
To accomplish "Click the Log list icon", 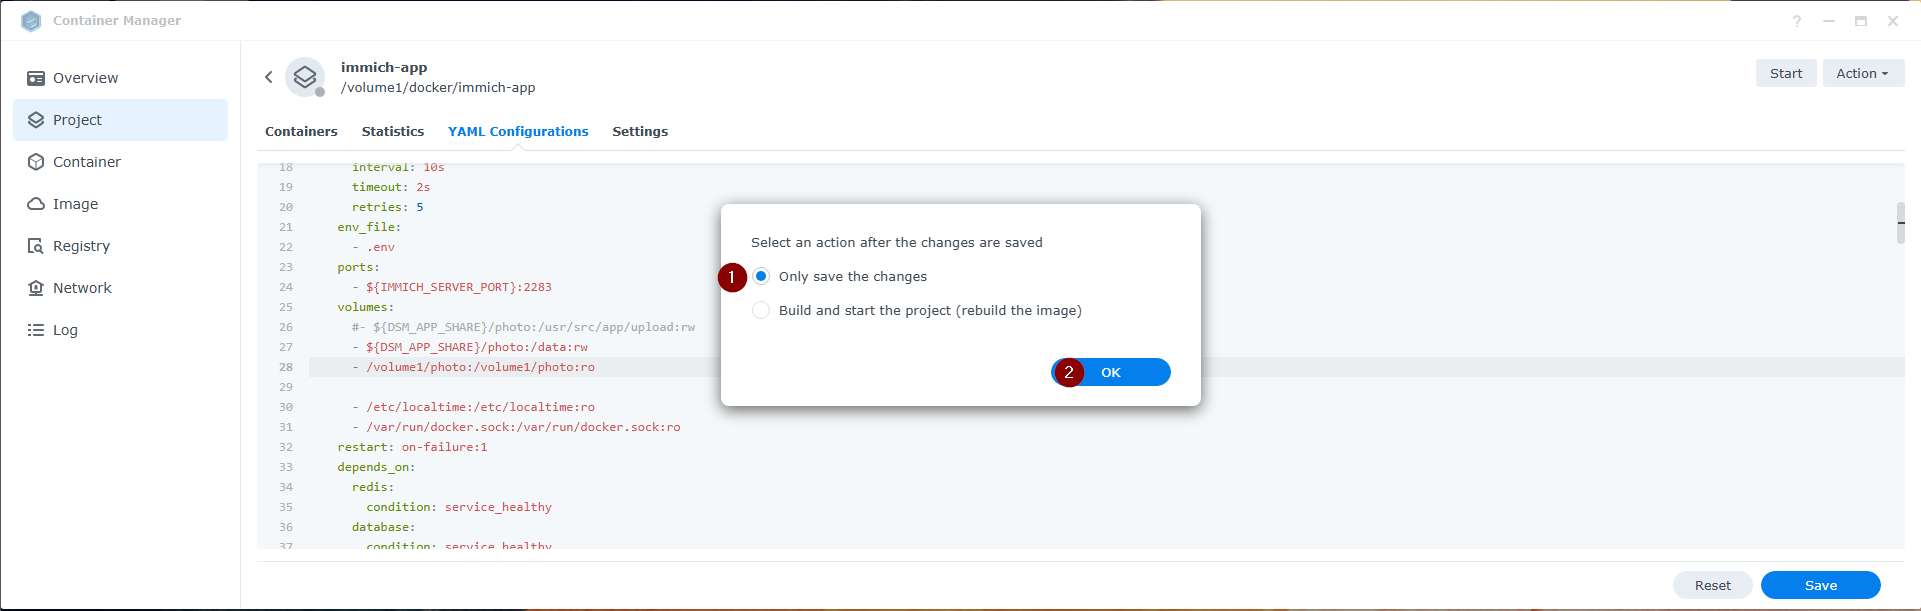I will pyautogui.click(x=36, y=330).
